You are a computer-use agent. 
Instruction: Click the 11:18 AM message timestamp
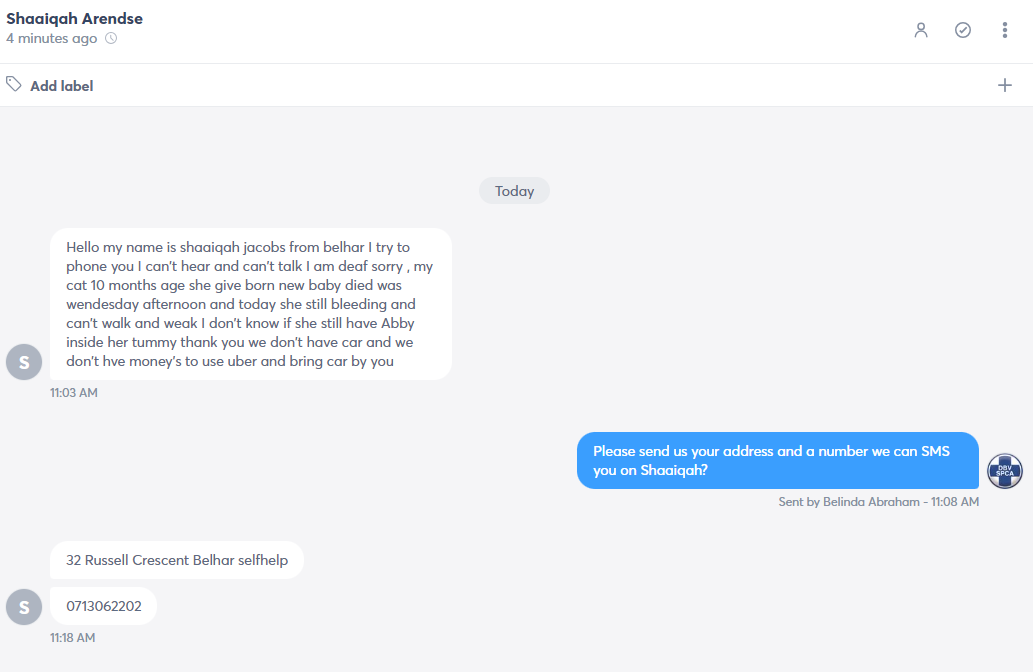click(72, 638)
